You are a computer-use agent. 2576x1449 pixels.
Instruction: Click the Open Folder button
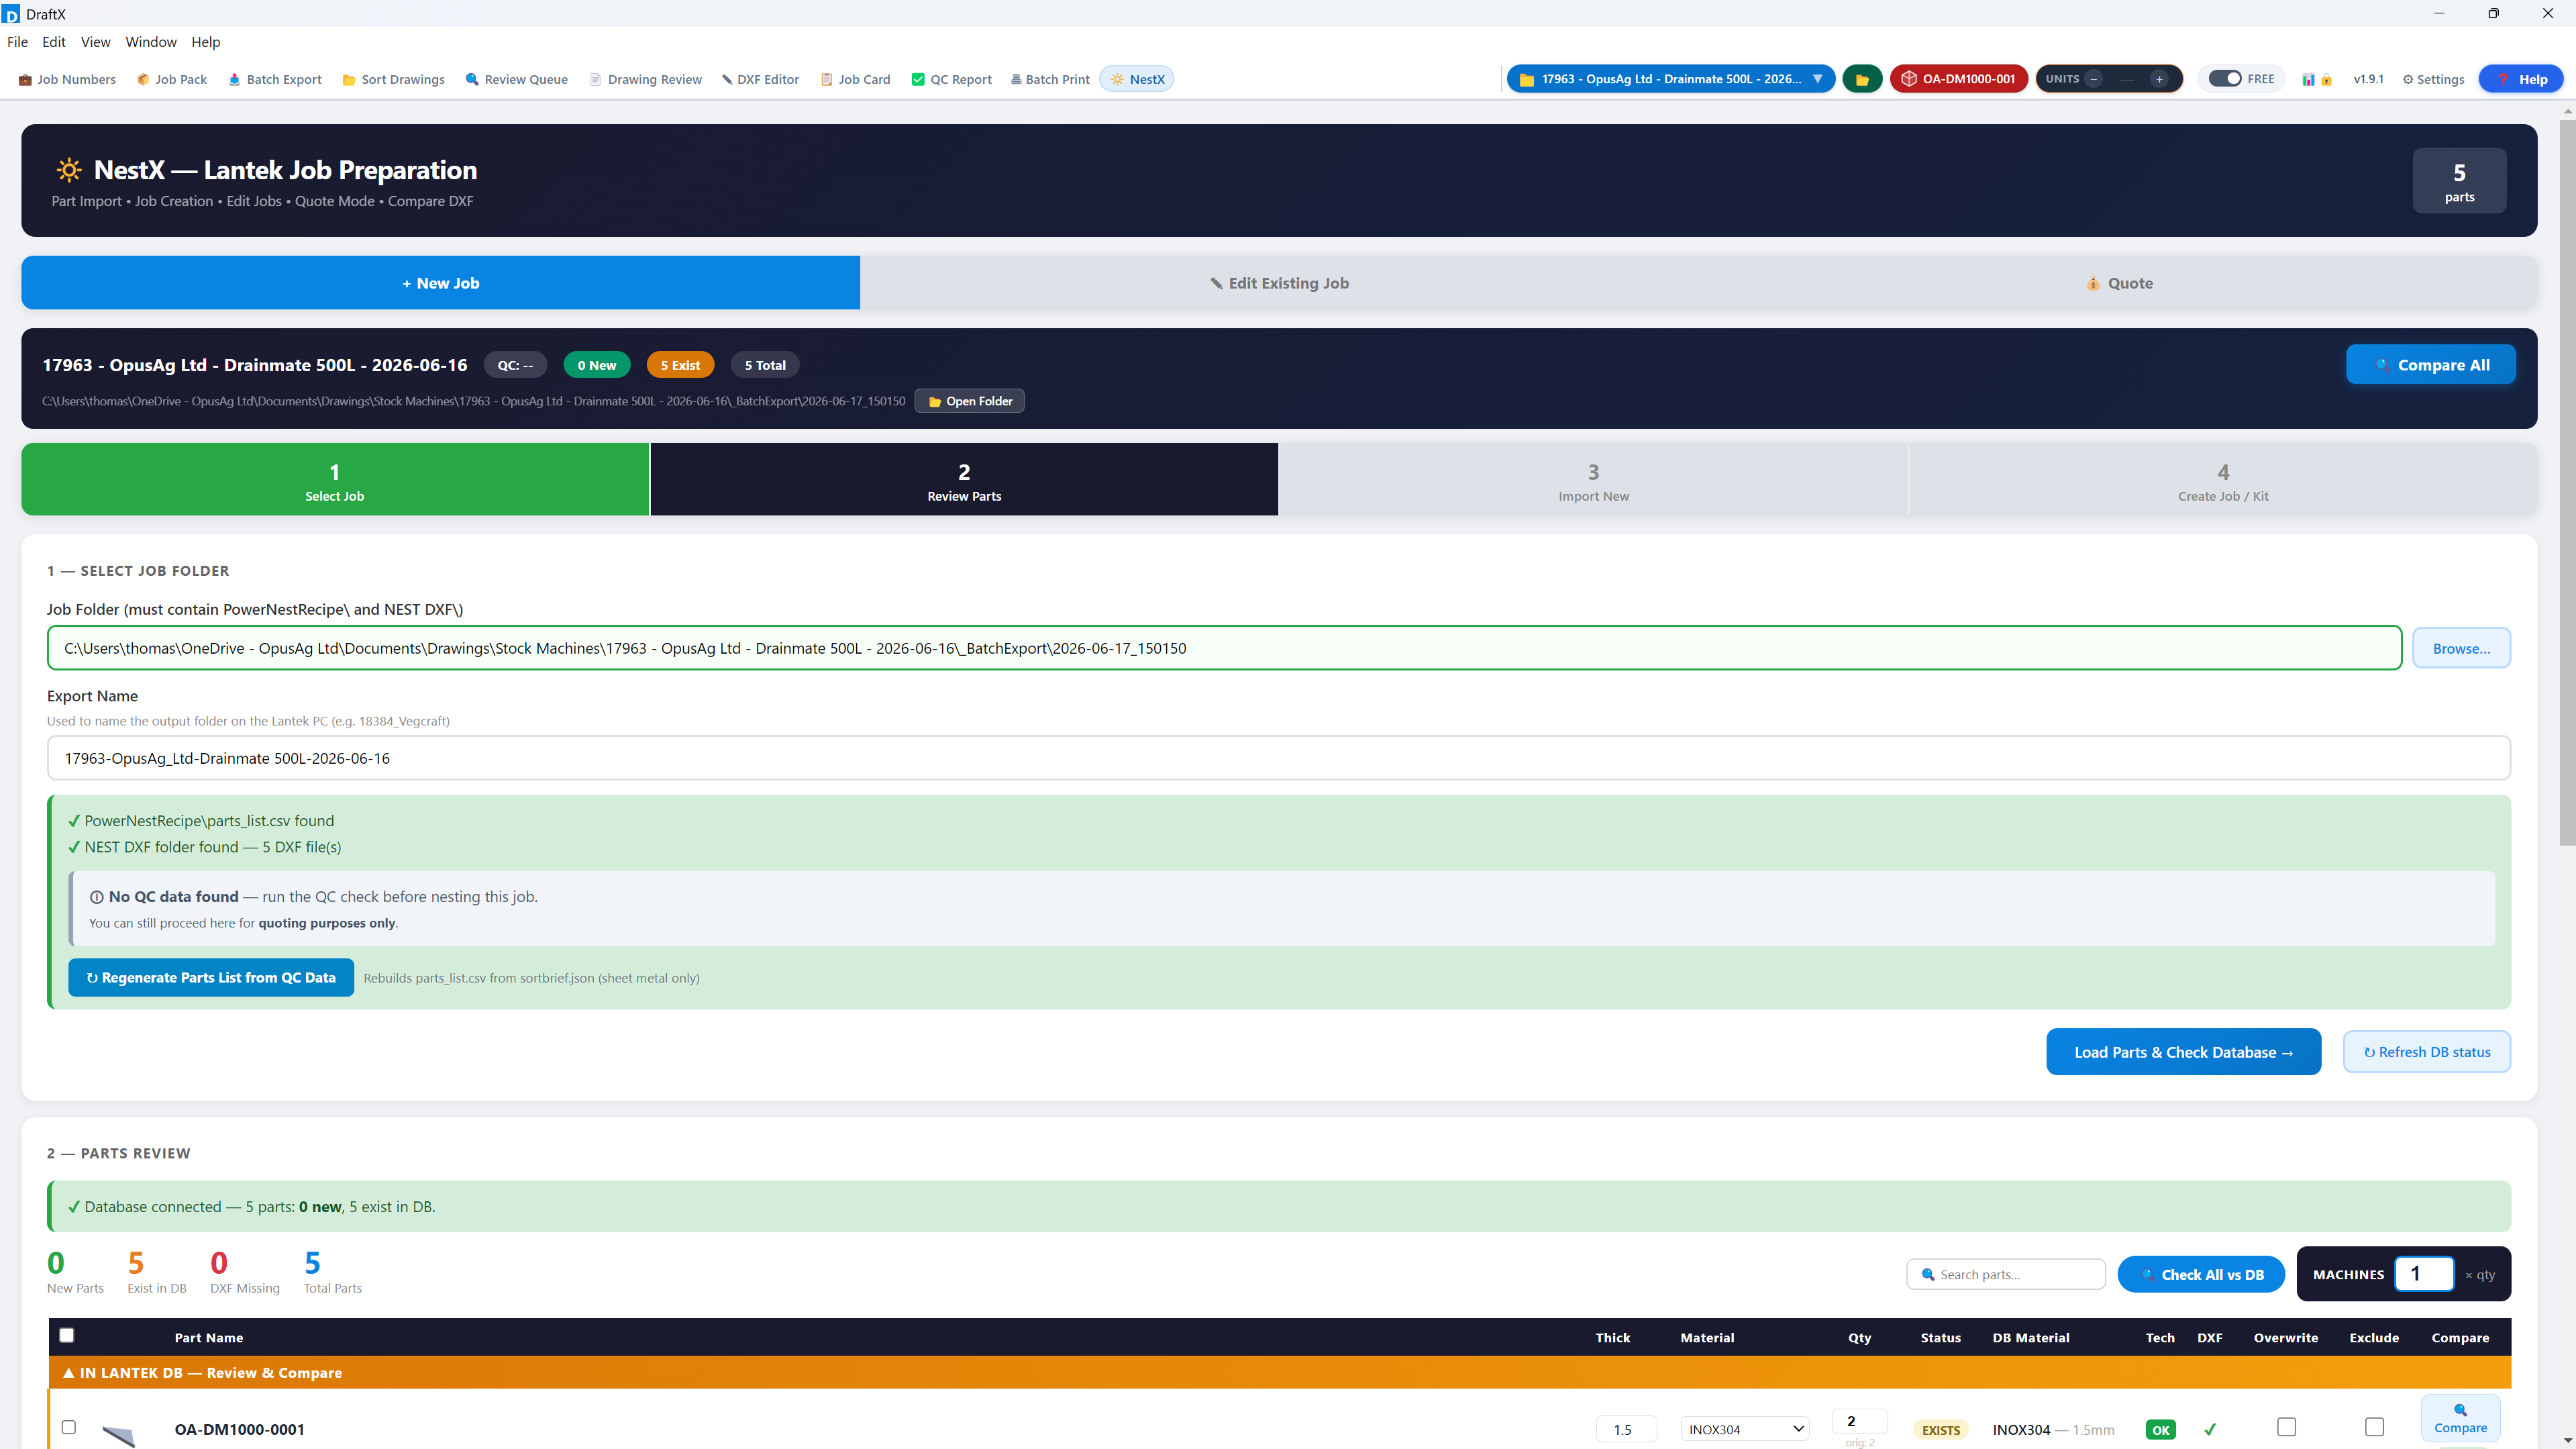(x=969, y=401)
